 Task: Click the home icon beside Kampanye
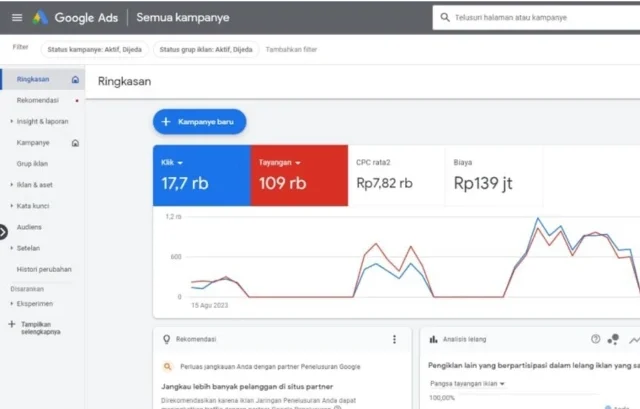pyautogui.click(x=76, y=143)
